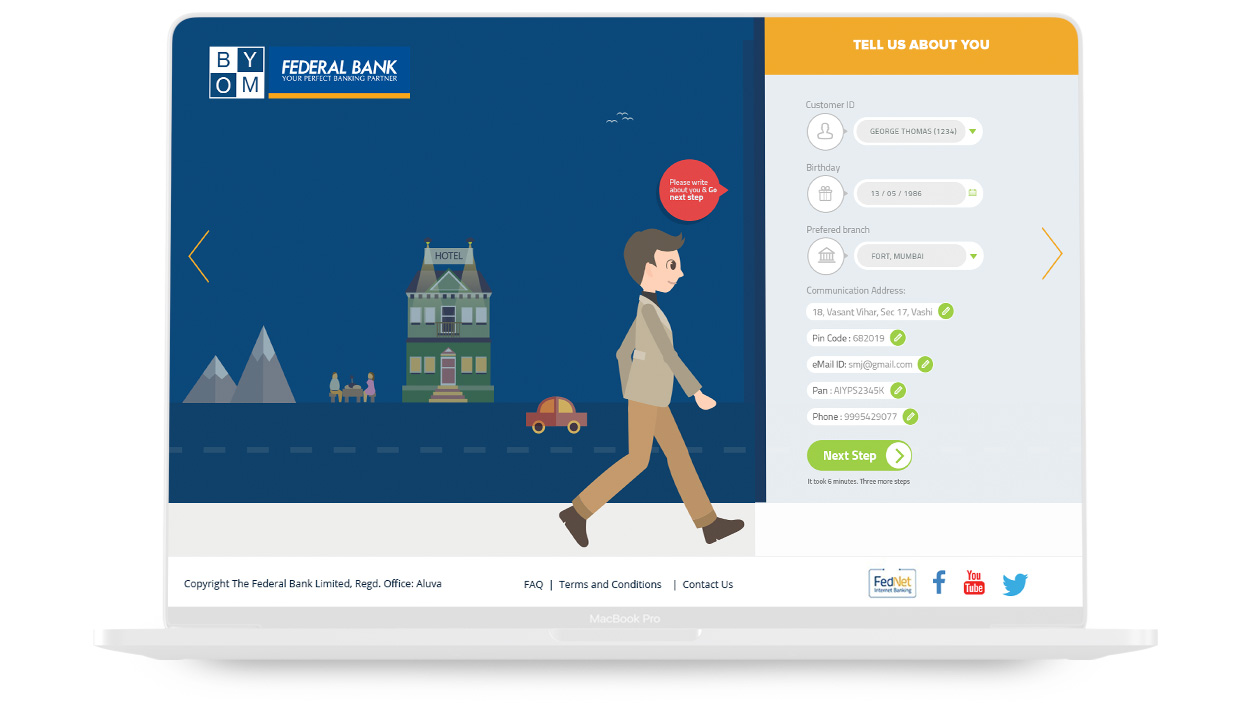Edit the Pan number pencil icon
The width and height of the screenshot is (1243, 703).
pyautogui.click(x=898, y=390)
